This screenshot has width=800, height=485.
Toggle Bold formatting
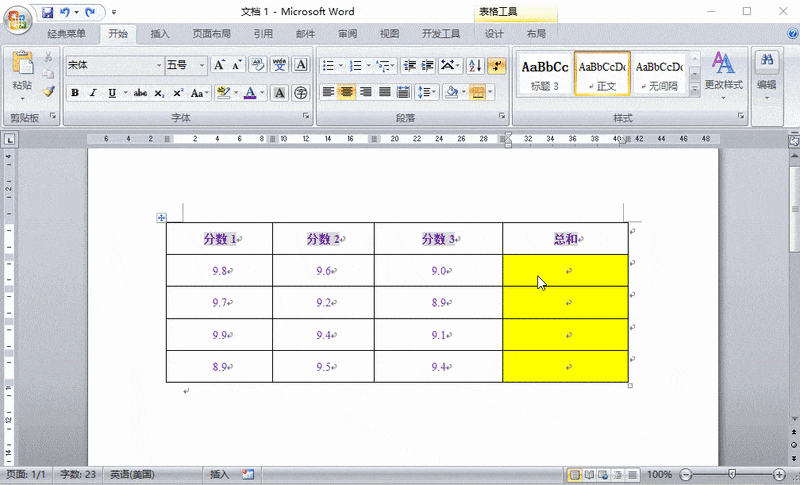[x=75, y=93]
